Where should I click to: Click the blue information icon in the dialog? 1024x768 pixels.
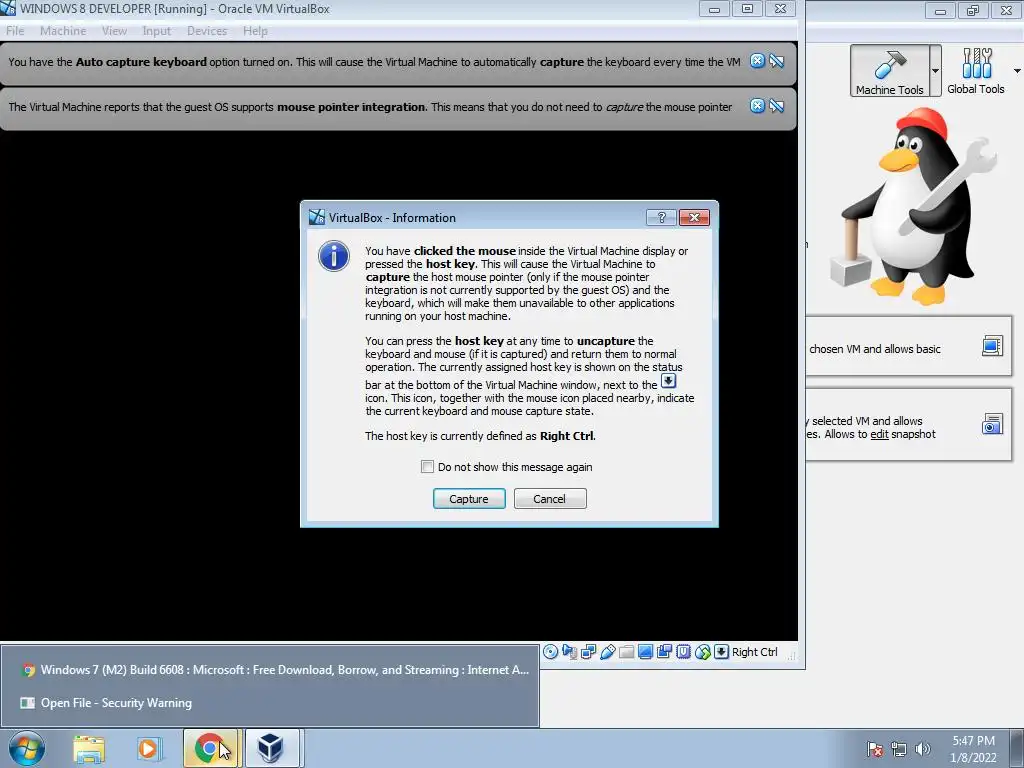click(334, 256)
